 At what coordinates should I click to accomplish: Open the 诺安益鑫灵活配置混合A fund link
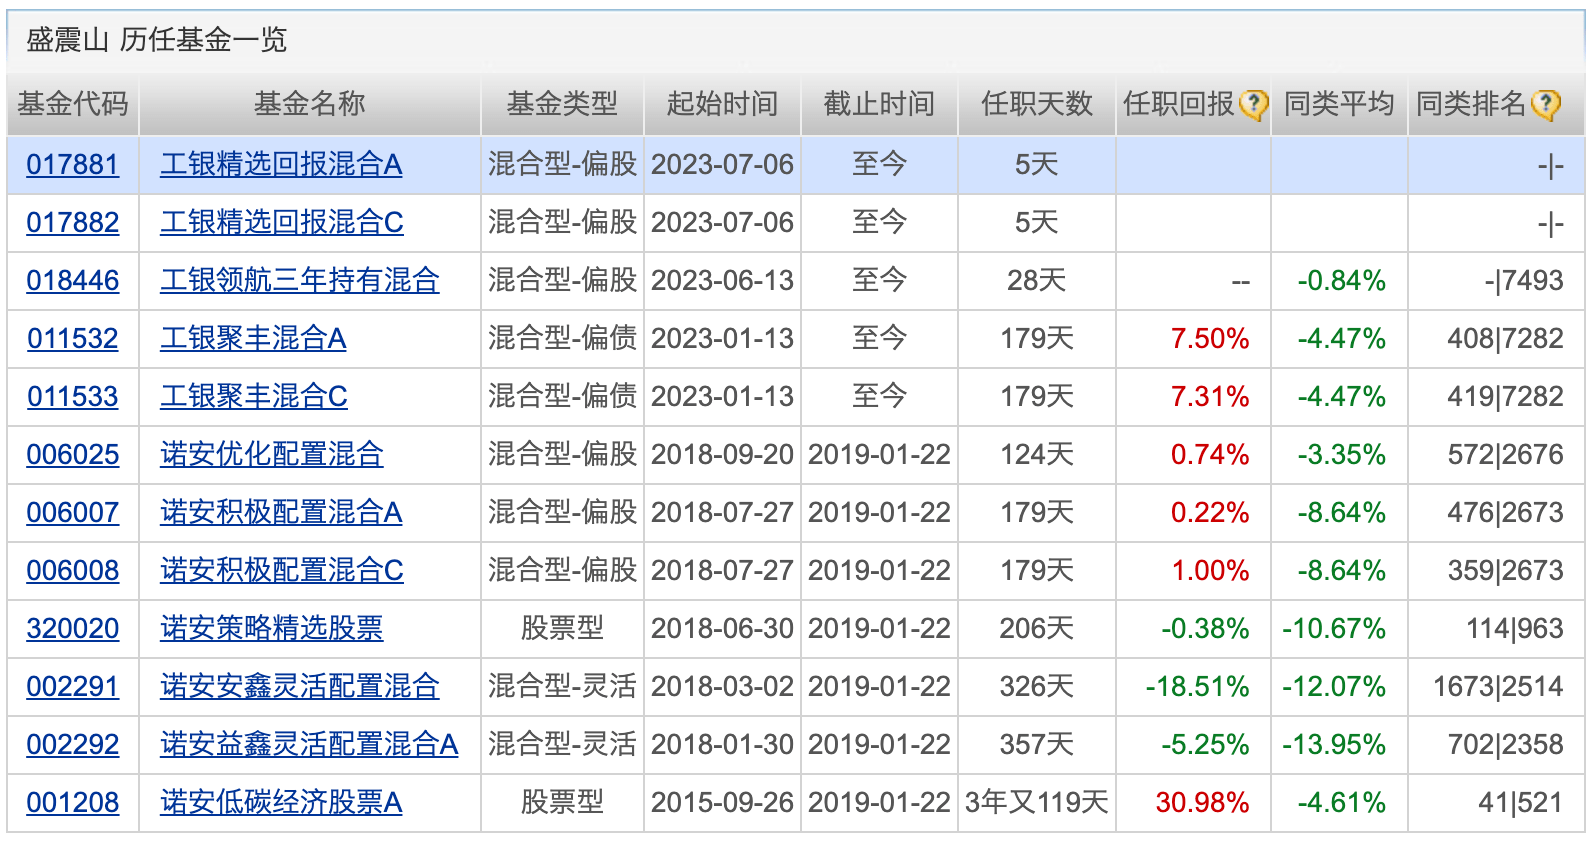coord(309,745)
